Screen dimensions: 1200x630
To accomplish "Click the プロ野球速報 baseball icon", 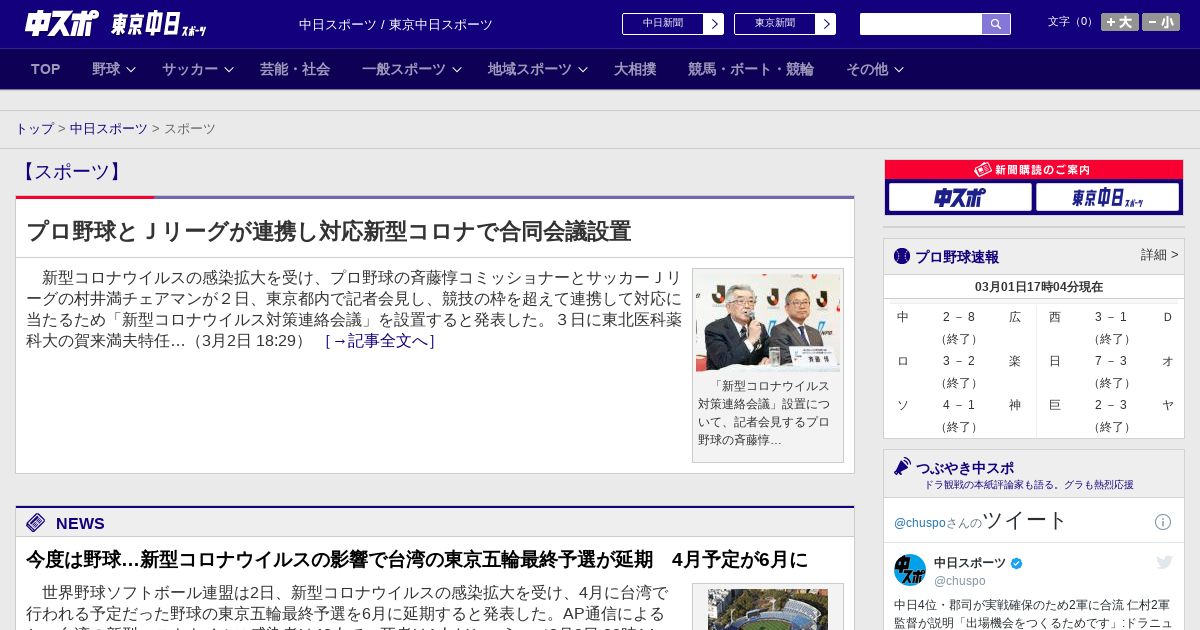I will pyautogui.click(x=902, y=257).
